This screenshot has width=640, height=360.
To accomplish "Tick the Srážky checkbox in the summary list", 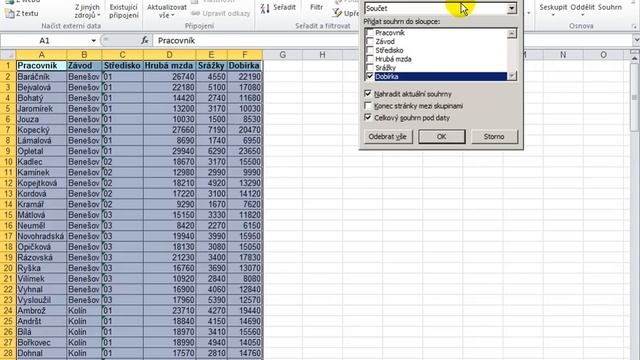I will [370, 67].
